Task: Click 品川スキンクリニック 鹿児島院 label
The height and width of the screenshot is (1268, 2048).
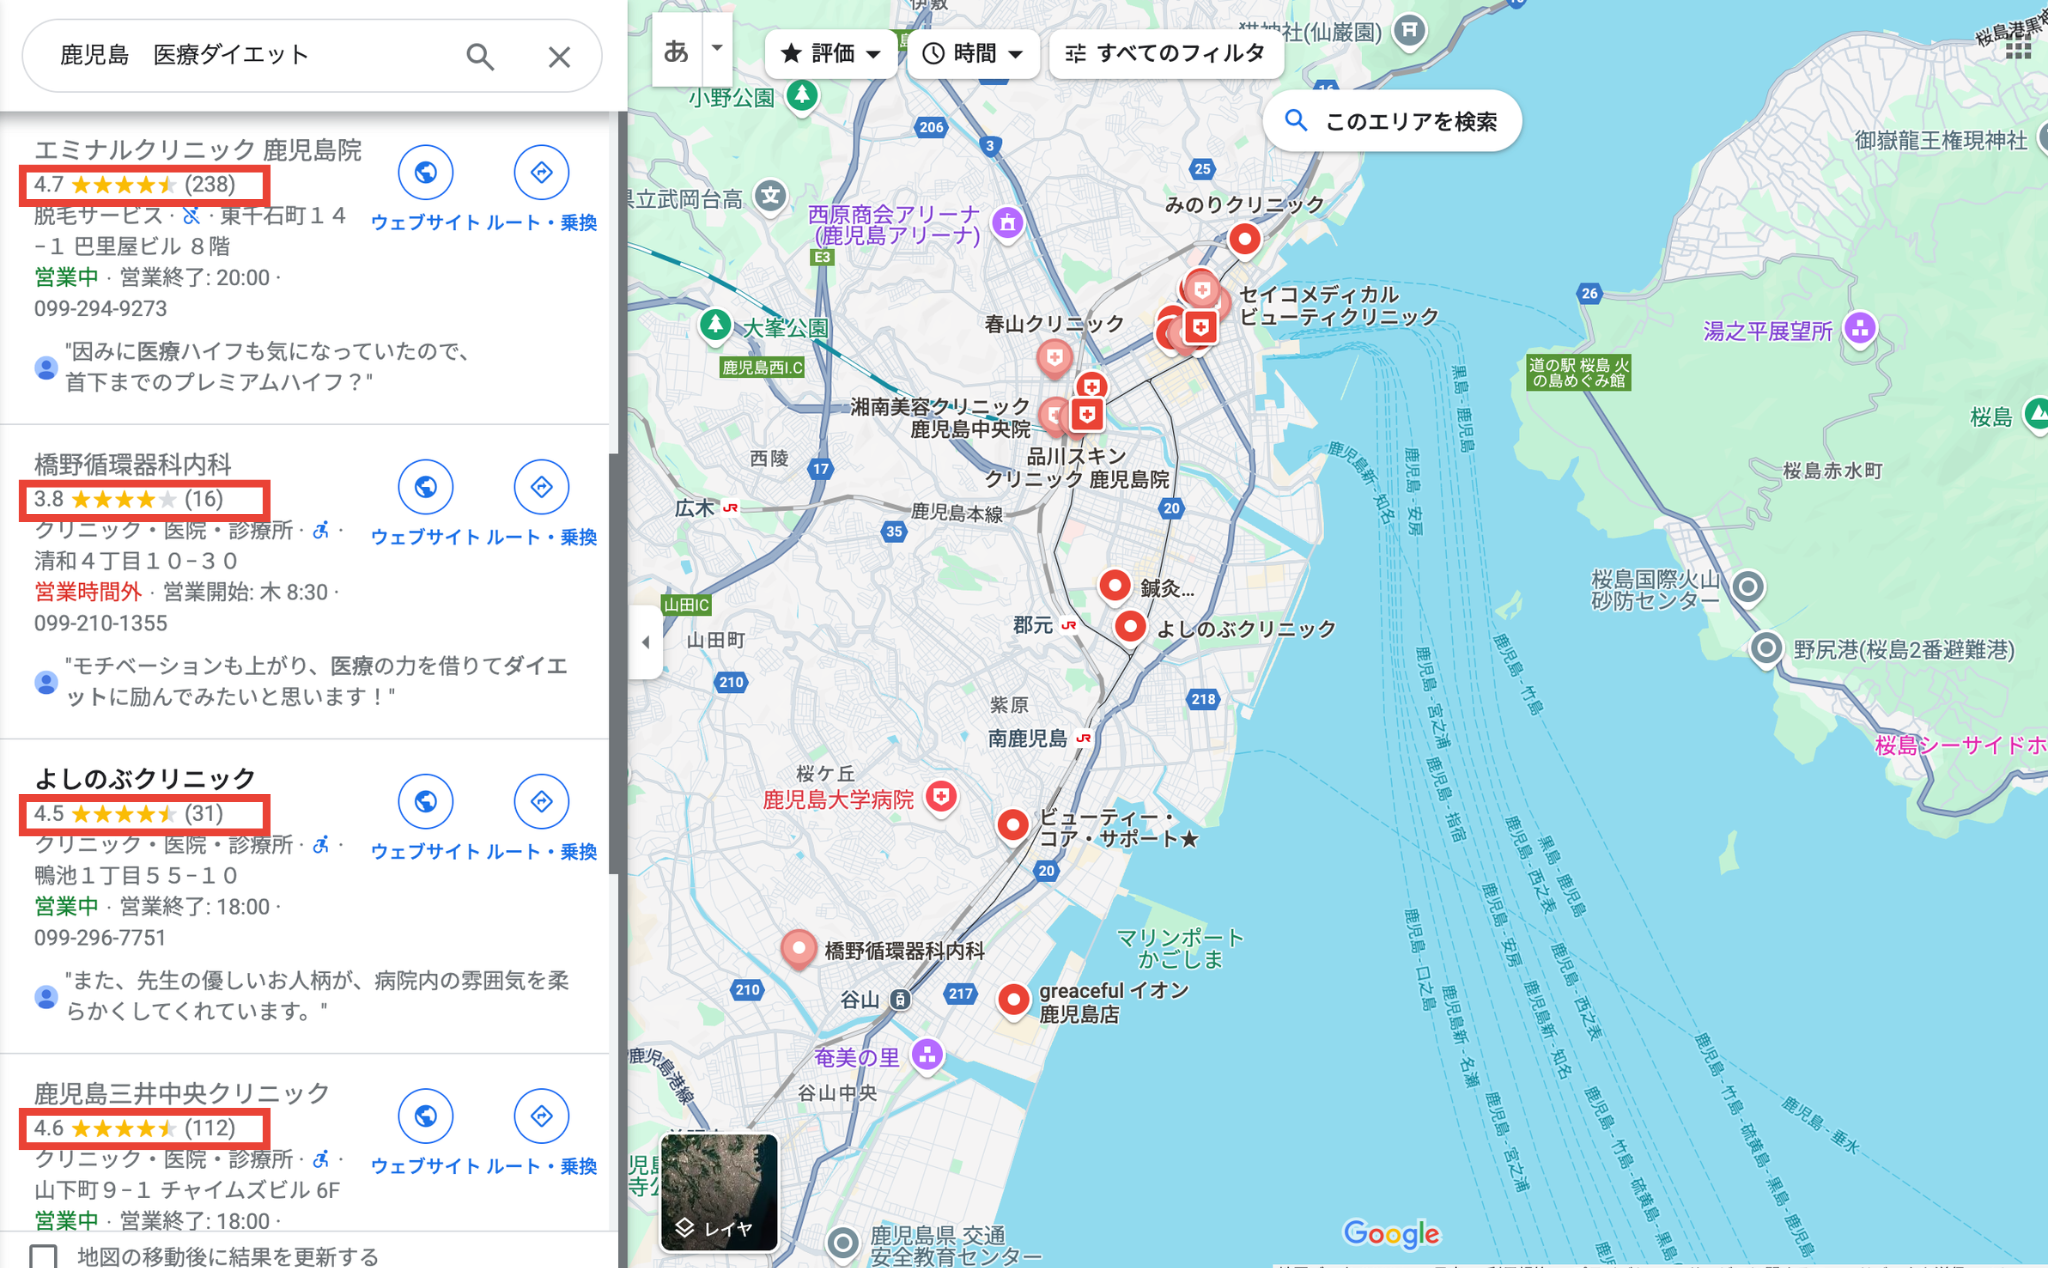Action: [x=1077, y=468]
